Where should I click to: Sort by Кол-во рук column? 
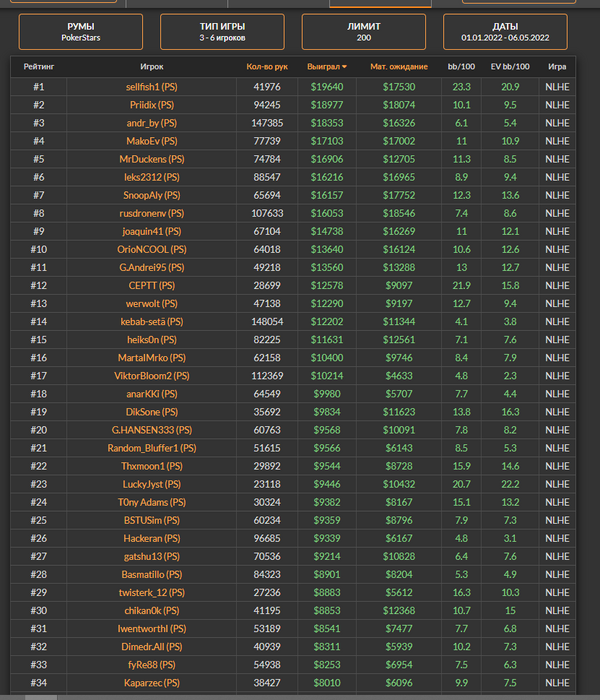click(x=267, y=67)
